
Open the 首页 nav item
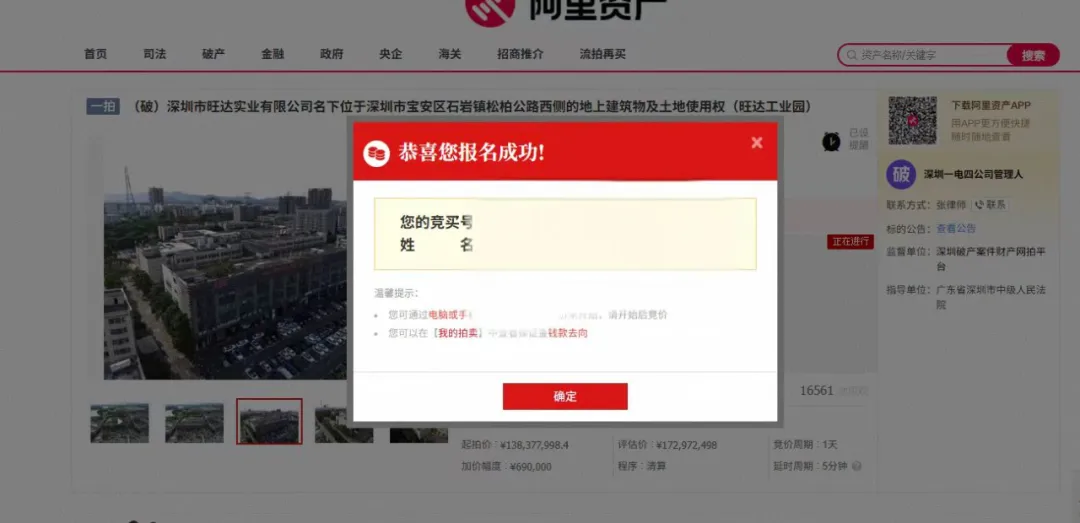tap(96, 54)
